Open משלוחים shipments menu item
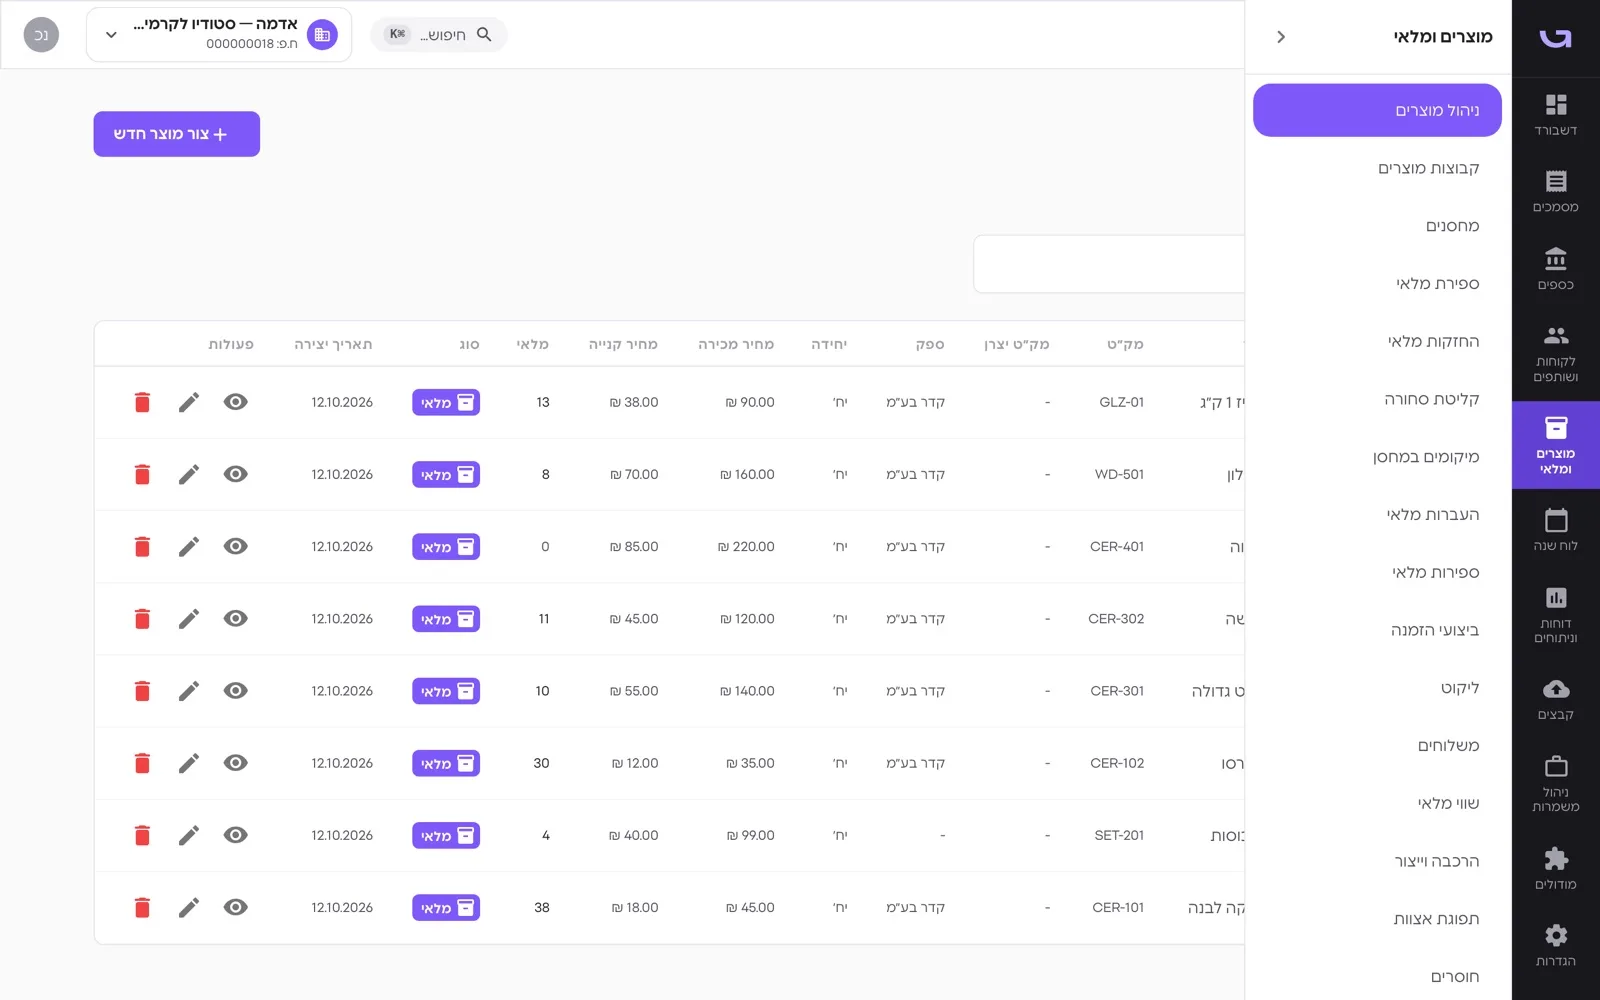This screenshot has width=1600, height=1000. [1377, 745]
